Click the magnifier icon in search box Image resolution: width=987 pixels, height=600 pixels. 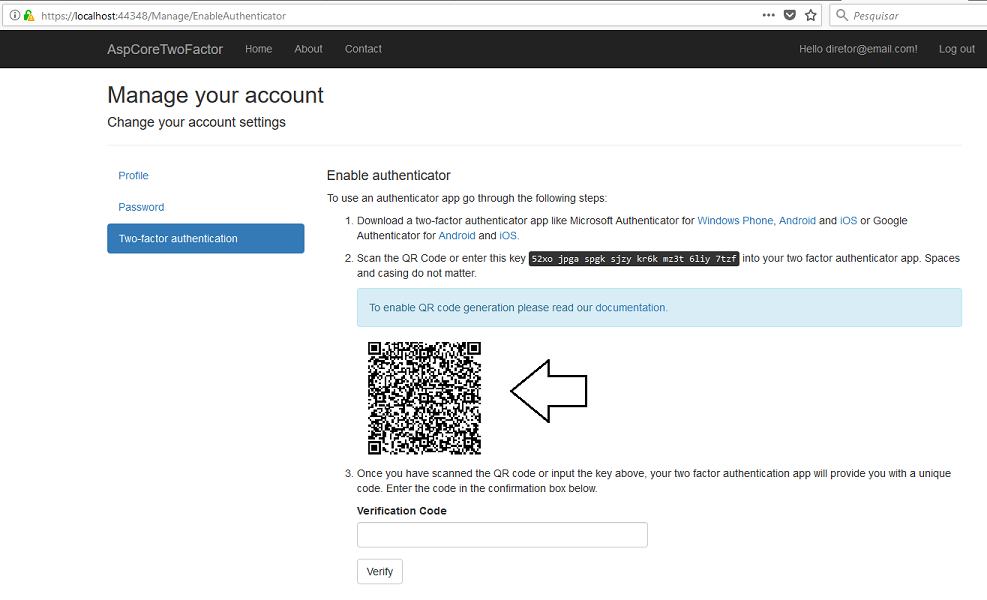click(x=842, y=15)
